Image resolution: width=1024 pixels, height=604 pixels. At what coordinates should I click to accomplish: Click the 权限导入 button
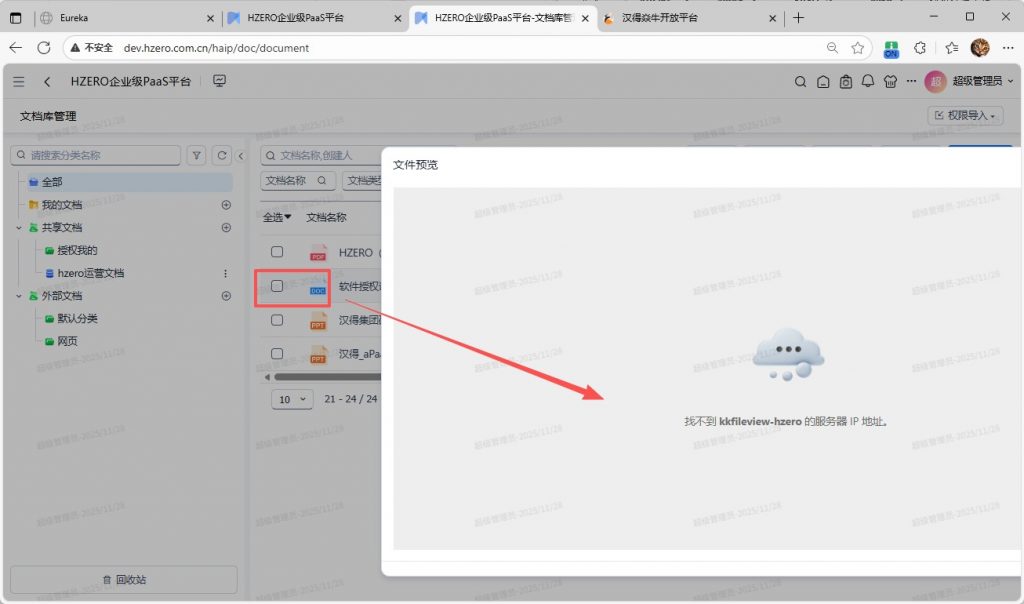965,116
